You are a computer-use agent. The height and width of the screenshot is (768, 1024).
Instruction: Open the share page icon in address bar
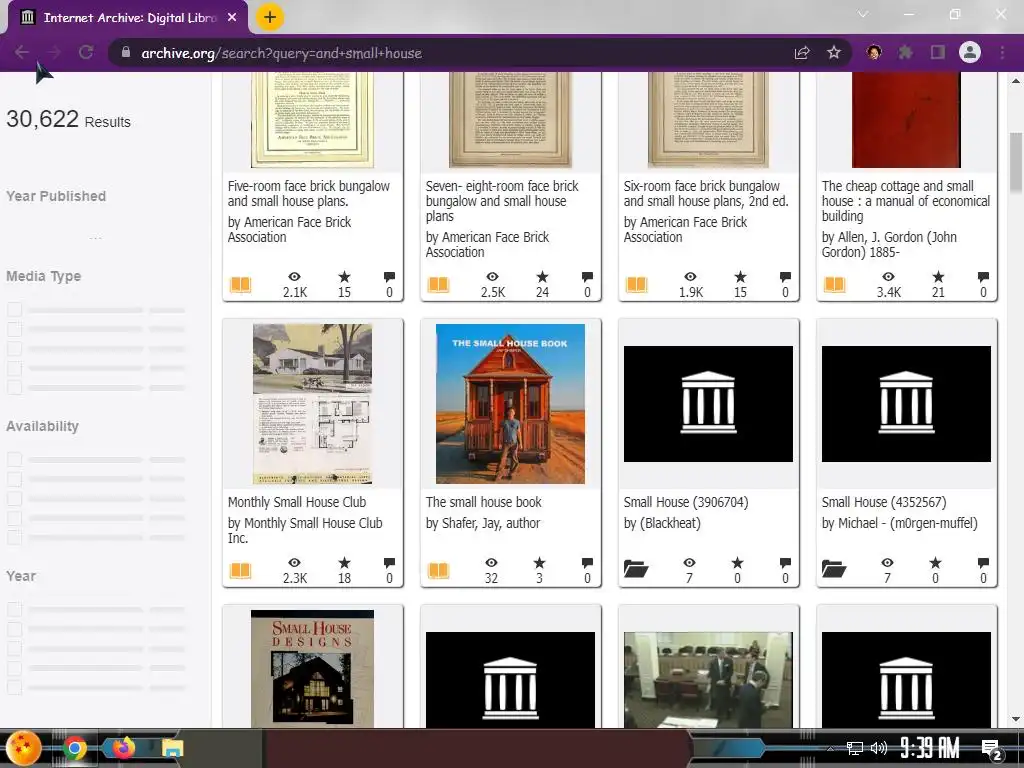(x=802, y=53)
